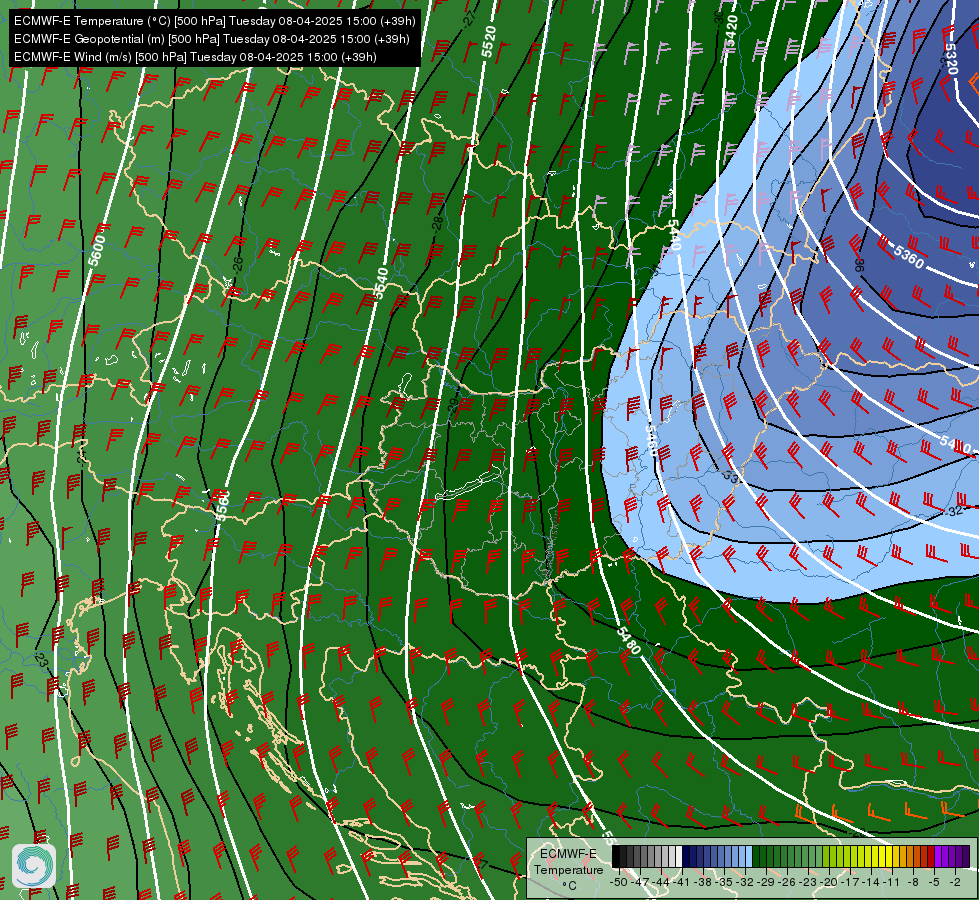Click the -35 tick label in legend
This screenshot has height=900, width=979.
(724, 883)
